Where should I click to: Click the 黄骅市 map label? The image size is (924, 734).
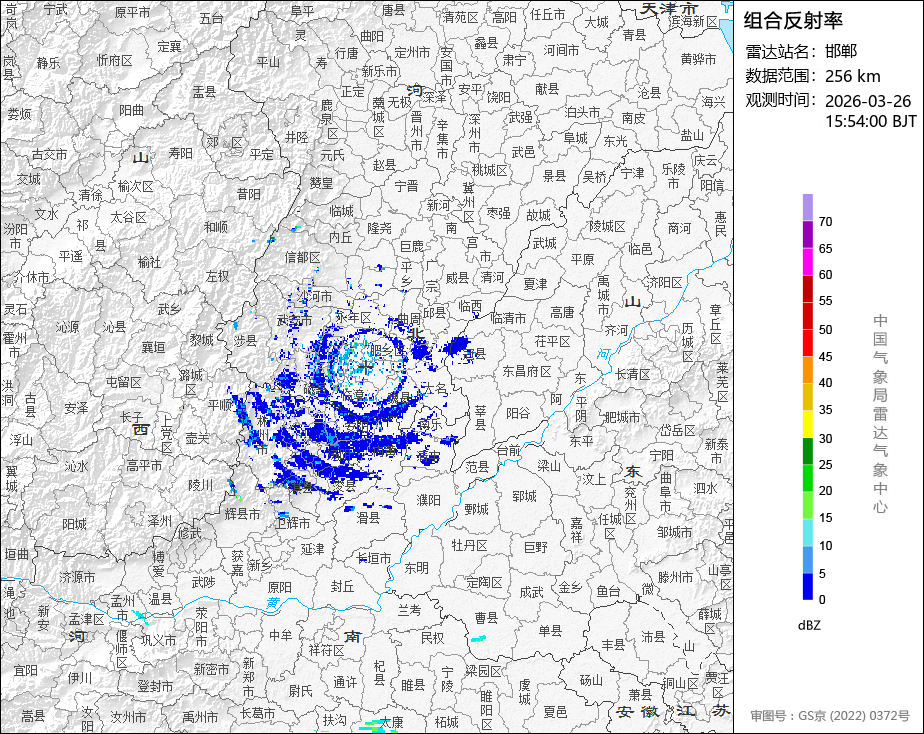(698, 59)
